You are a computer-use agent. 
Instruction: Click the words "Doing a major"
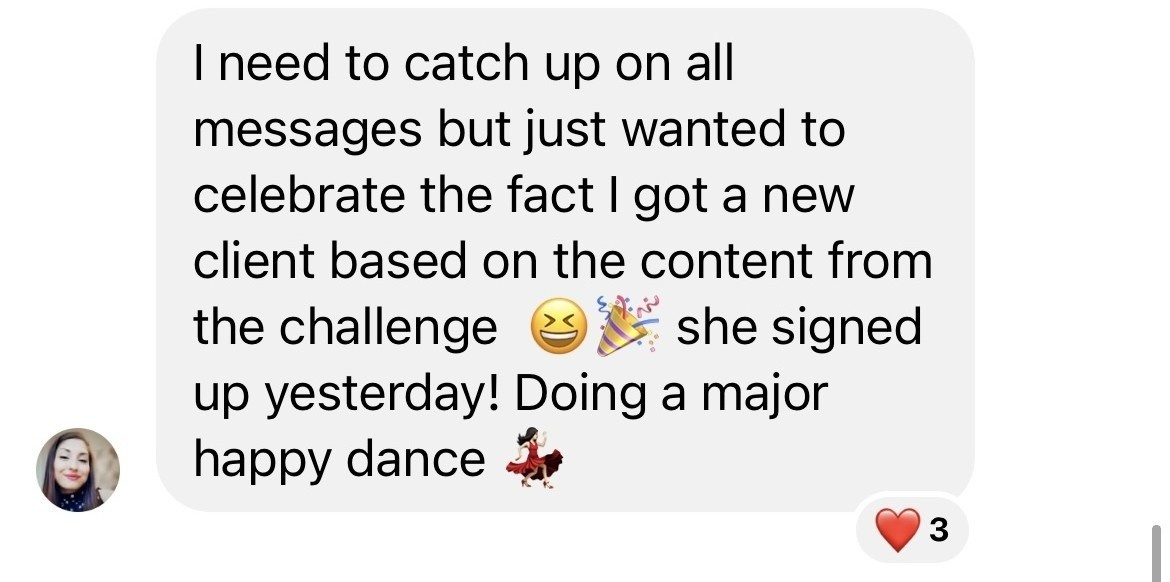tap(671, 395)
